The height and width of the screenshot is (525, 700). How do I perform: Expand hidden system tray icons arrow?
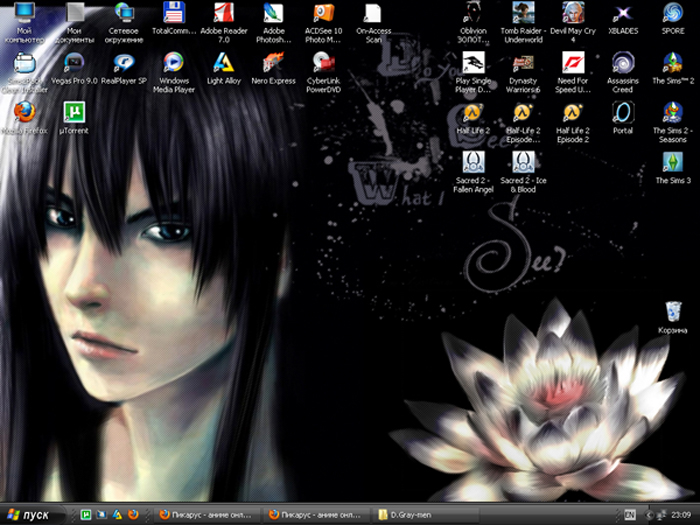tap(649, 515)
